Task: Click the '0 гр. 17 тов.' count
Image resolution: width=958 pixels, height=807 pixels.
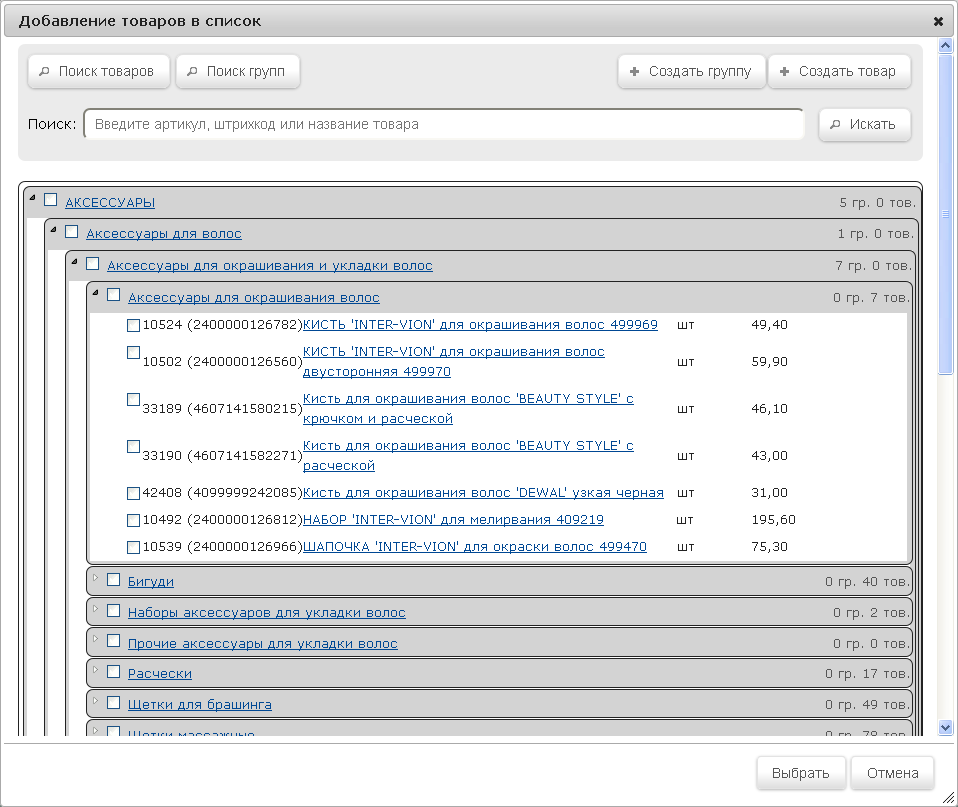Action: pyautogui.click(x=868, y=674)
